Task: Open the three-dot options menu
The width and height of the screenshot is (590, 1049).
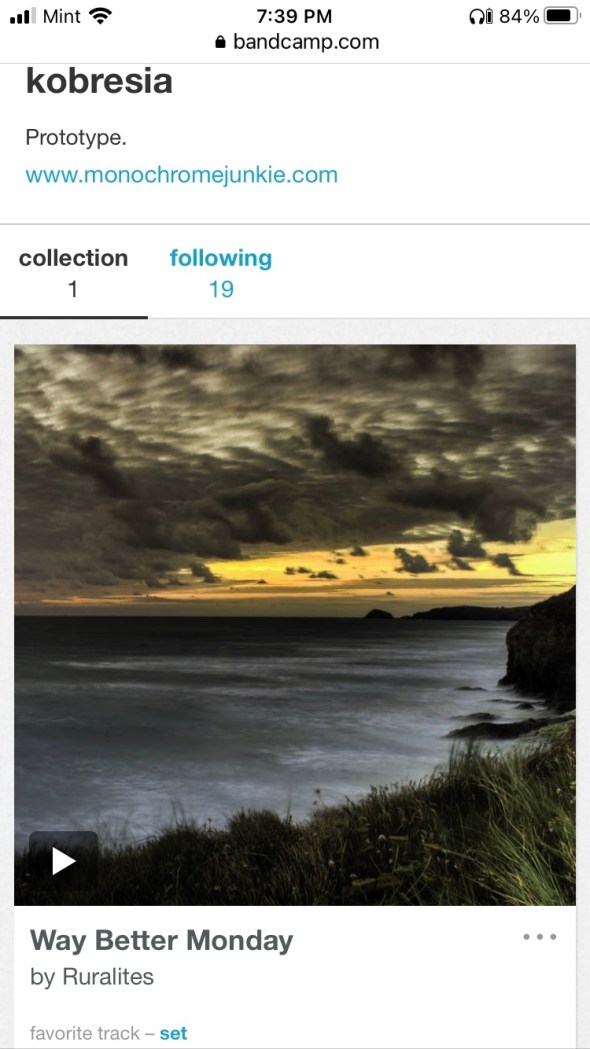Action: pos(540,937)
